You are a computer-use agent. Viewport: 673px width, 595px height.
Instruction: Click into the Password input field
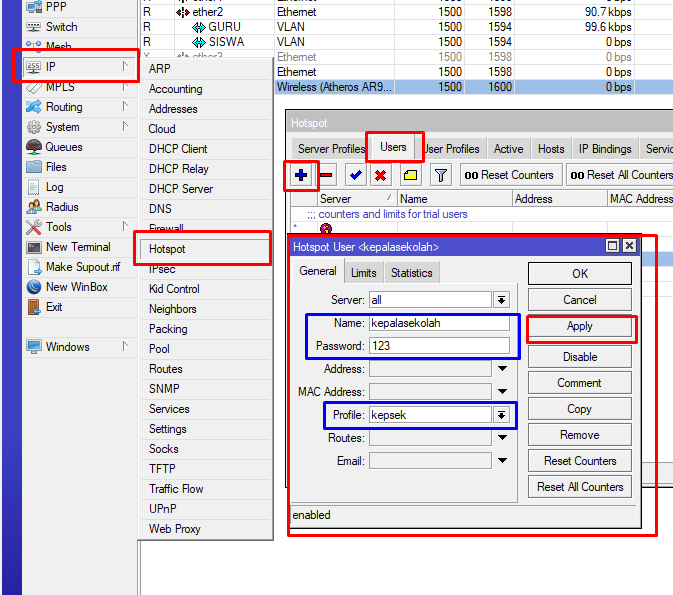click(x=438, y=346)
